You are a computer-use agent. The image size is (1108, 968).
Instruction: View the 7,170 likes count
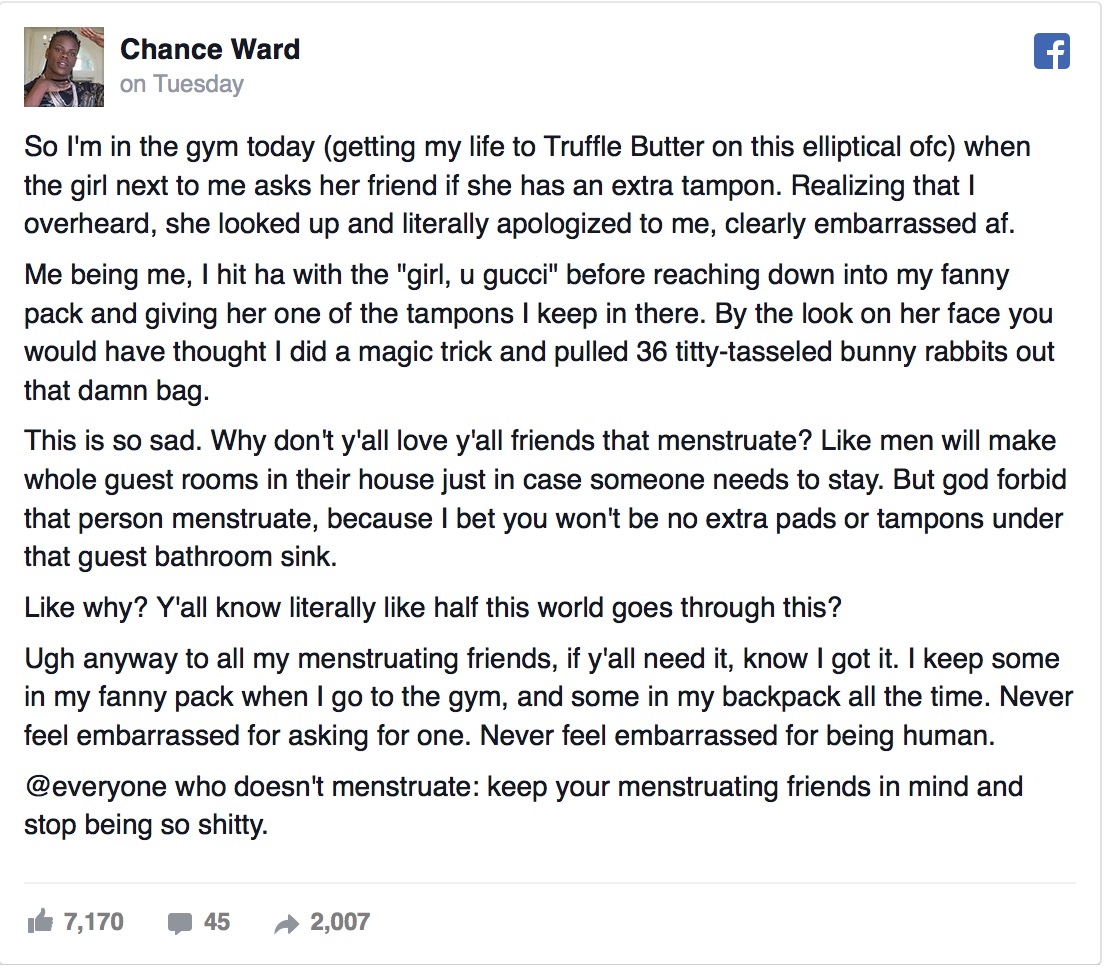[93, 921]
